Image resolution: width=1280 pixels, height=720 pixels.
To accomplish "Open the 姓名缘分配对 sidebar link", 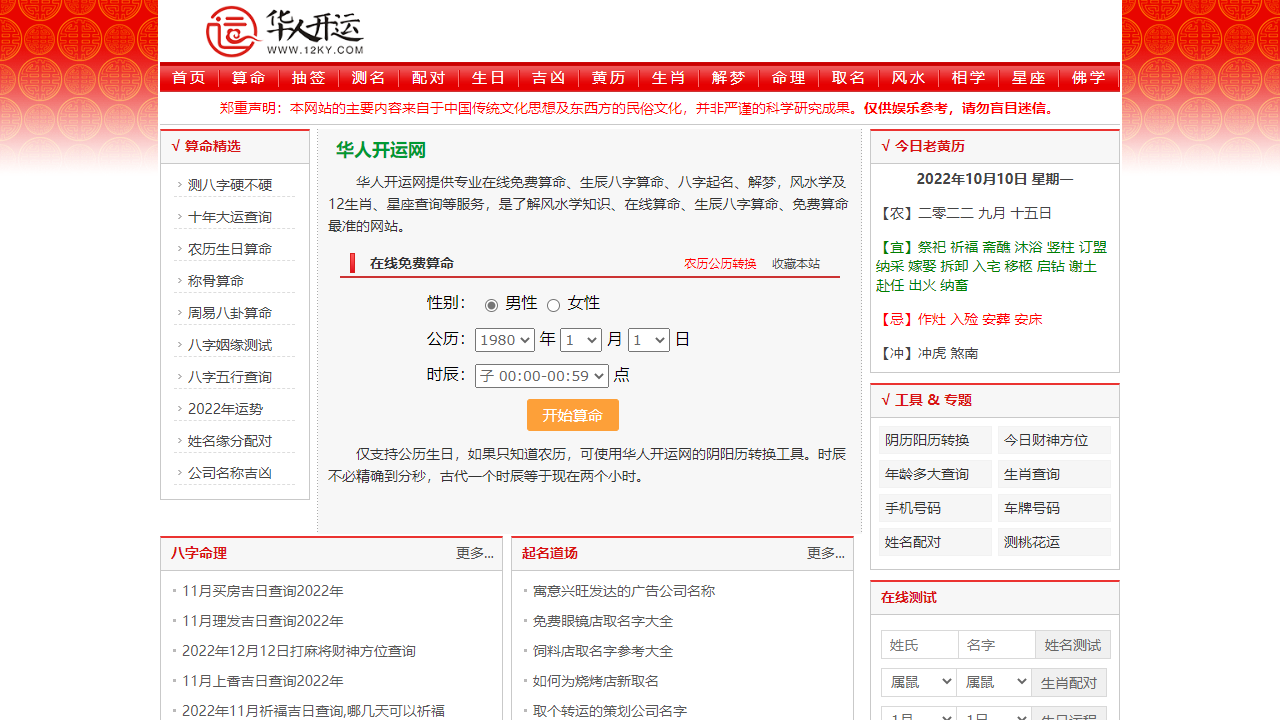I will point(230,441).
